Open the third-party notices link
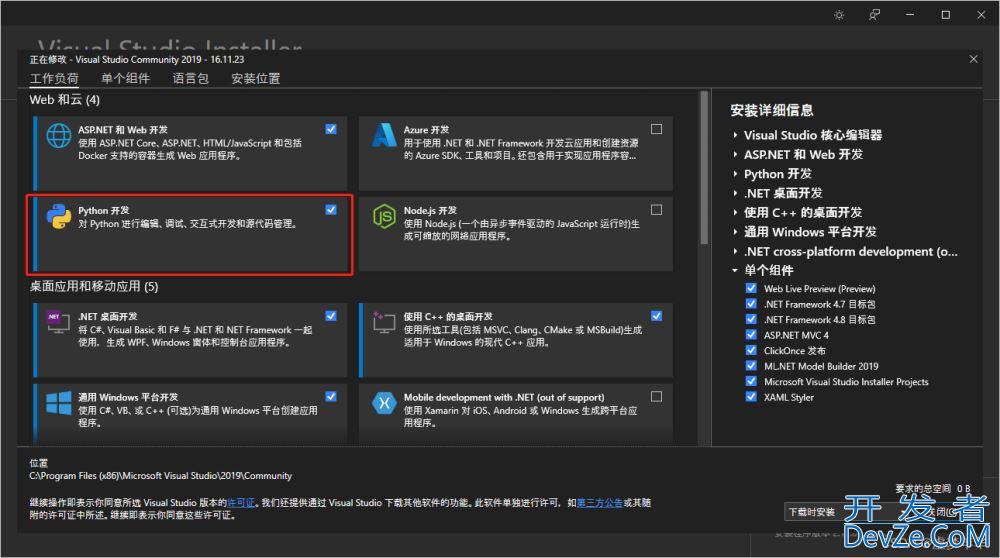This screenshot has width=1000, height=558. [x=599, y=503]
